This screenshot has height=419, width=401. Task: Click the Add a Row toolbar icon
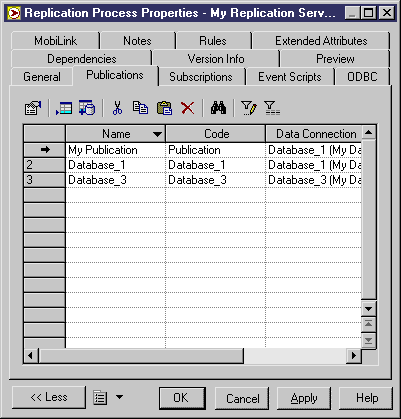[x=64, y=108]
